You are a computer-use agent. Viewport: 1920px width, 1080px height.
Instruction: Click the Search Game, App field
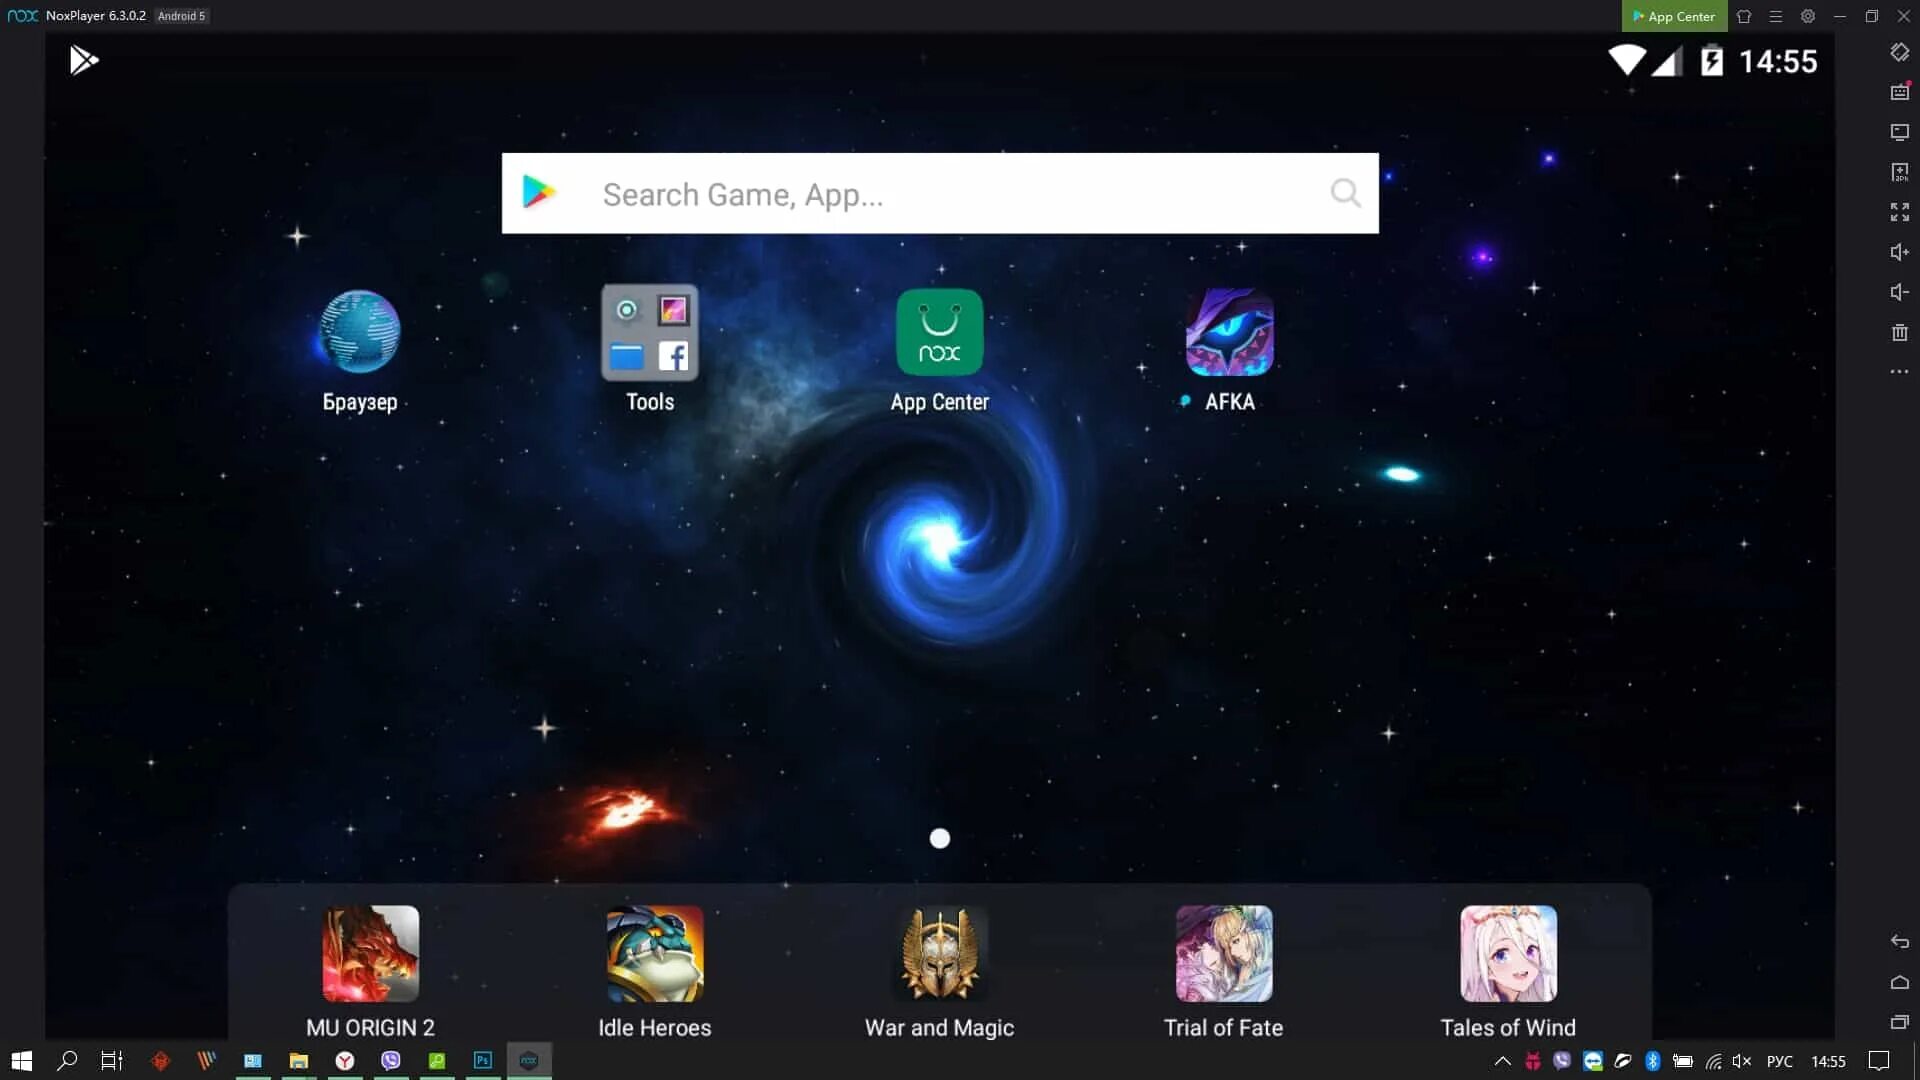coord(940,194)
